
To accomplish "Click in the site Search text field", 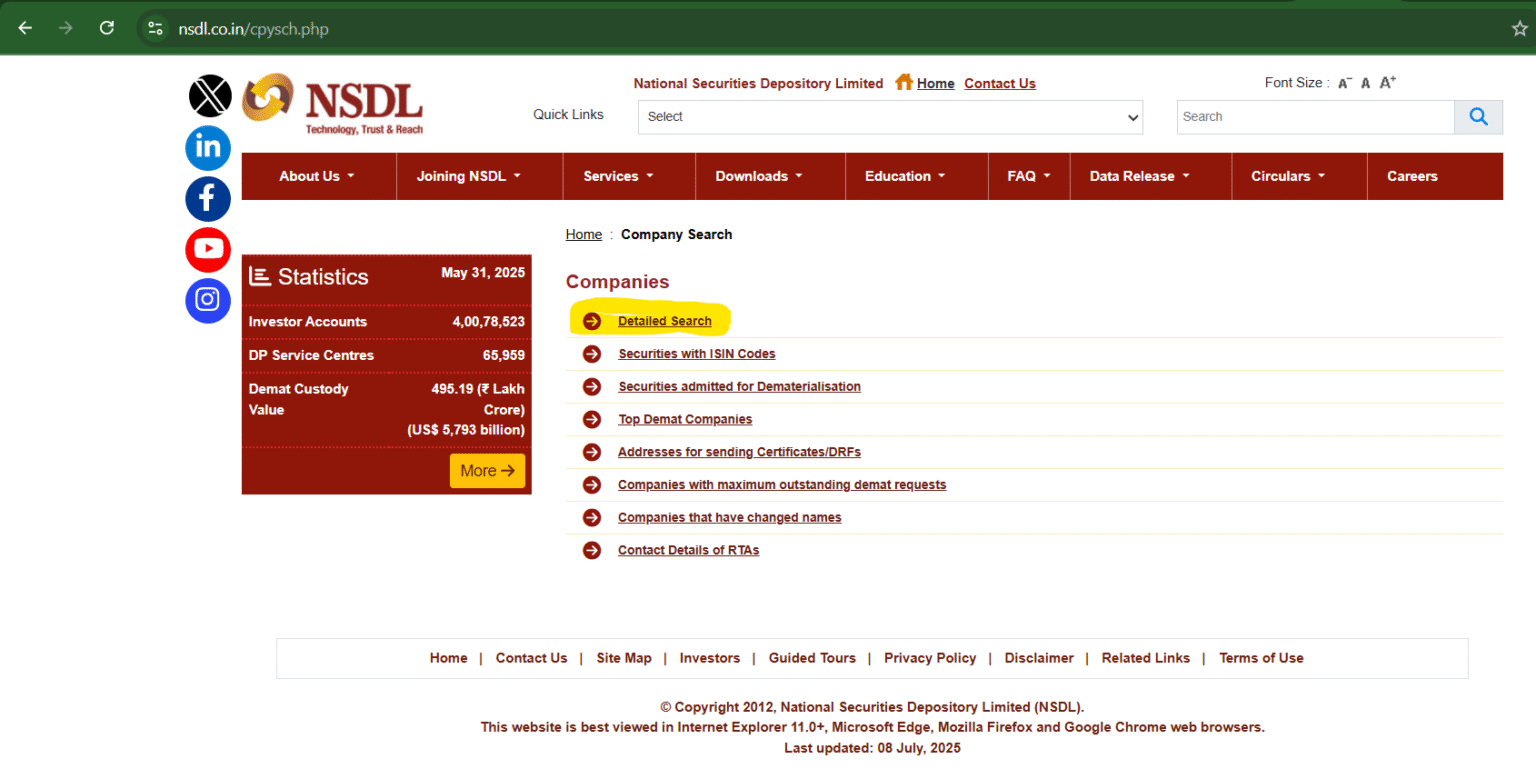I will click(x=1314, y=117).
